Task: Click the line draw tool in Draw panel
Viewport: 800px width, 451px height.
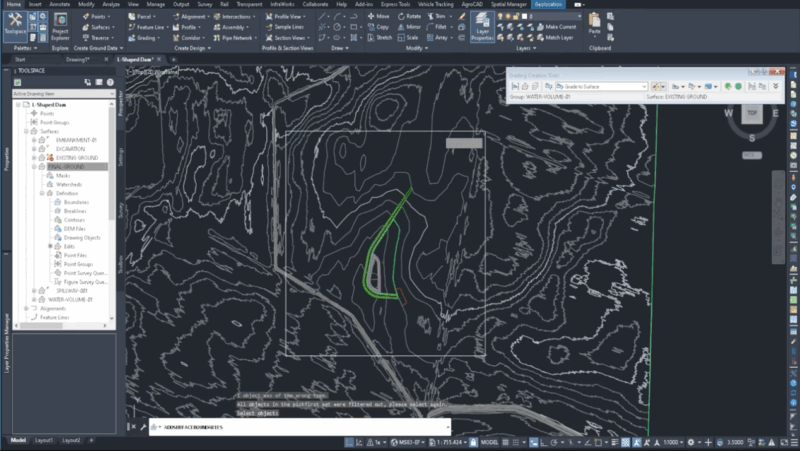Action: 322,16
